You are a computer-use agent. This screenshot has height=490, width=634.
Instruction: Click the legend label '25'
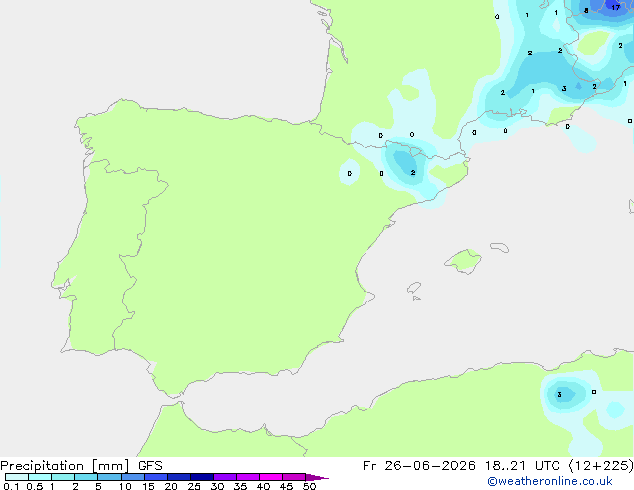[194, 486]
